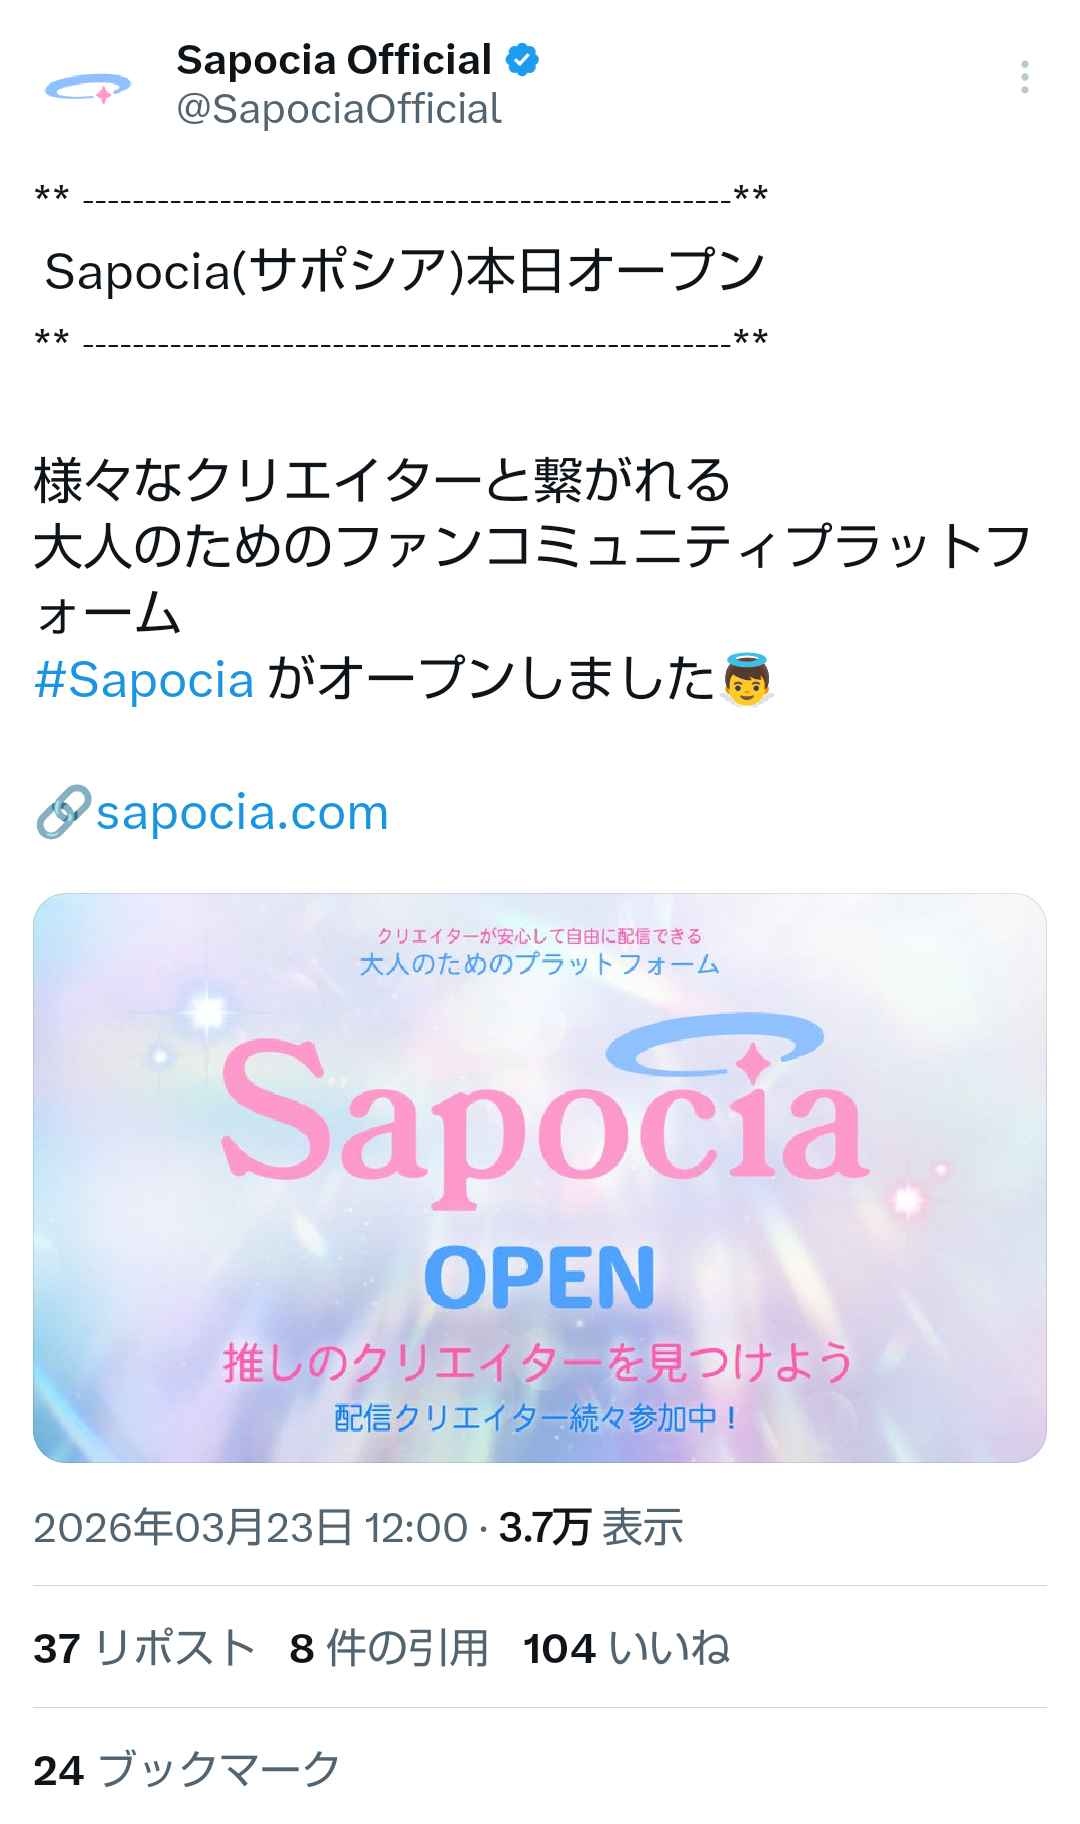This screenshot has width=1080, height=1824.
Task: Tap the chain link emoji icon
Action: tap(63, 812)
